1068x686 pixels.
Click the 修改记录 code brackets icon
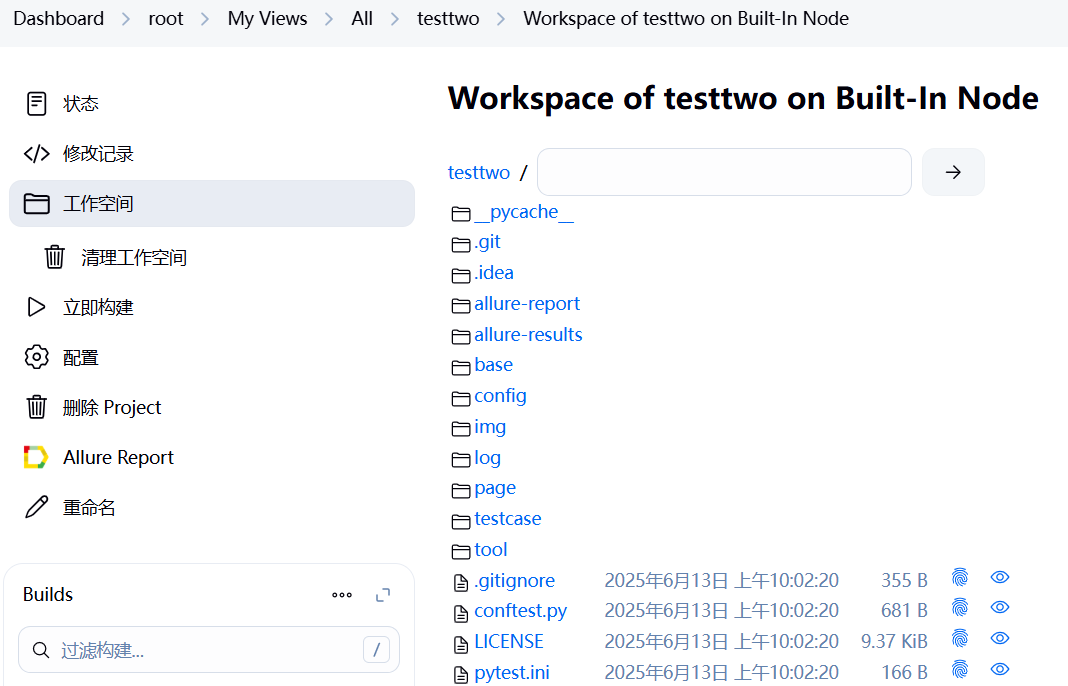(x=37, y=154)
